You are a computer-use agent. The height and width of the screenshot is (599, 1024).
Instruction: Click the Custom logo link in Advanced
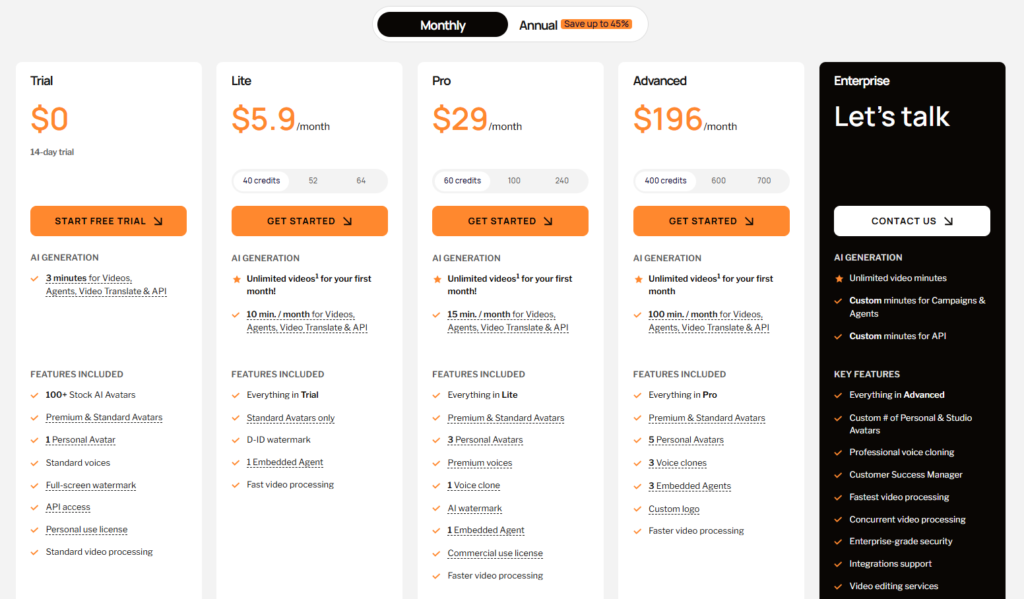pos(674,509)
